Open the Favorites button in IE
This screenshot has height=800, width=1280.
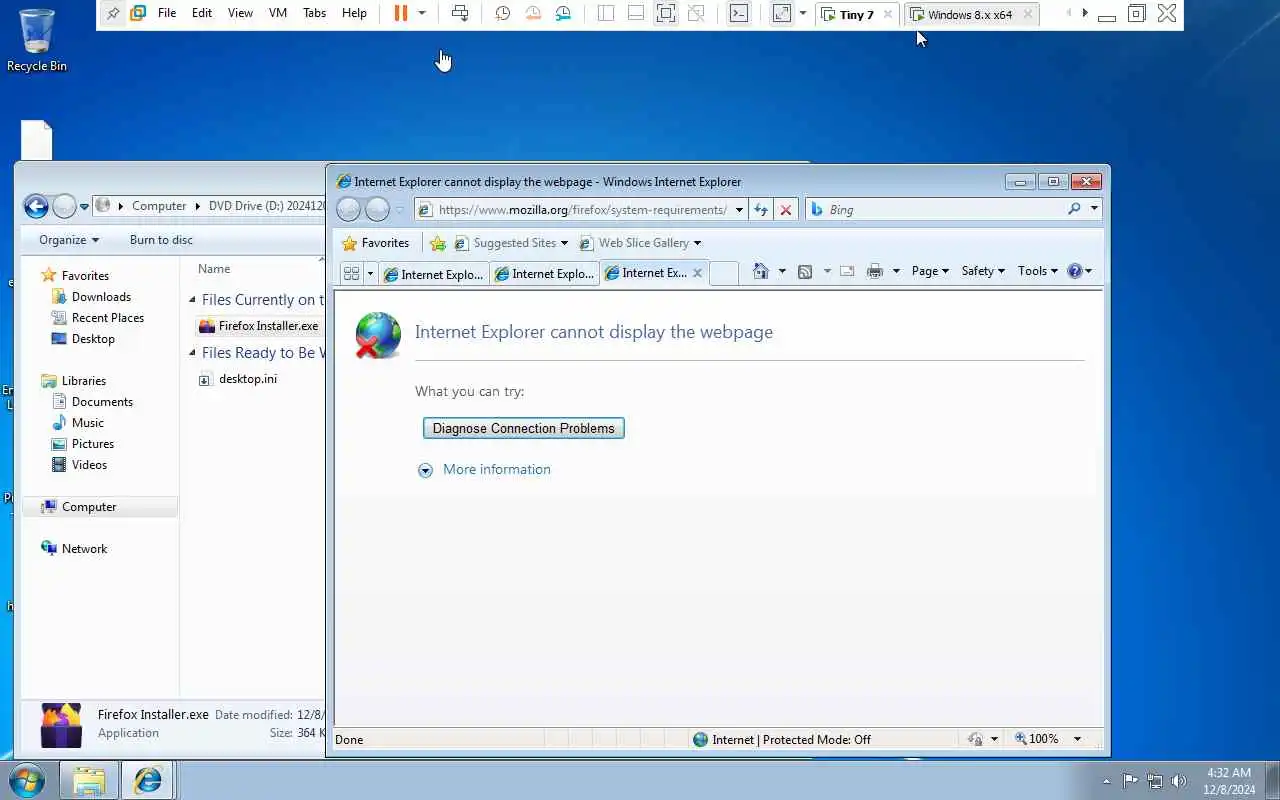pos(376,243)
